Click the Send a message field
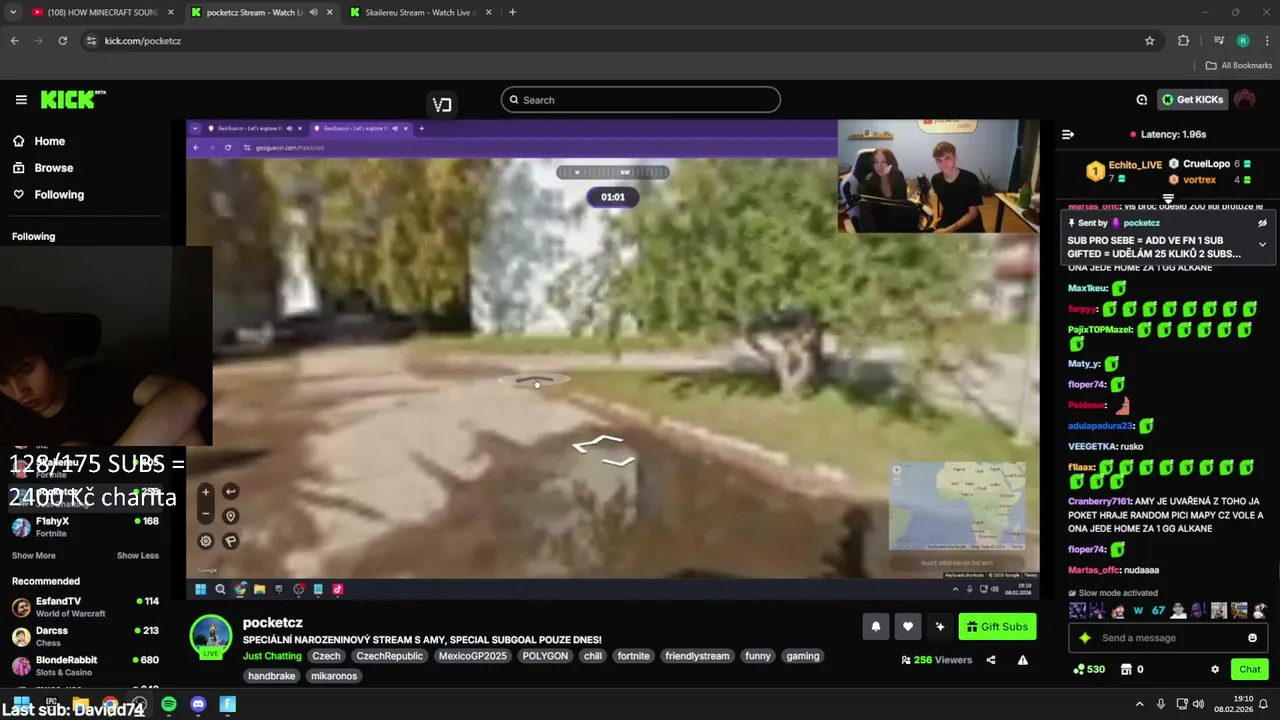 (1168, 638)
